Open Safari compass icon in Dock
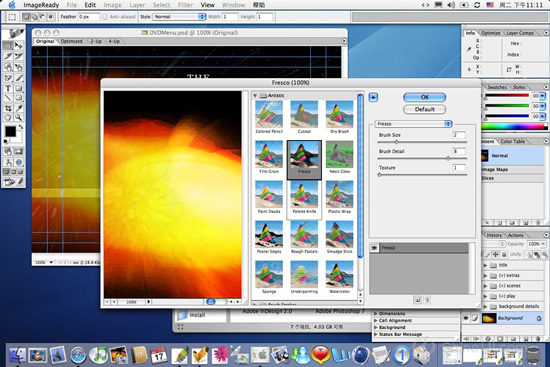The height and width of the screenshot is (367, 550). coord(78,355)
